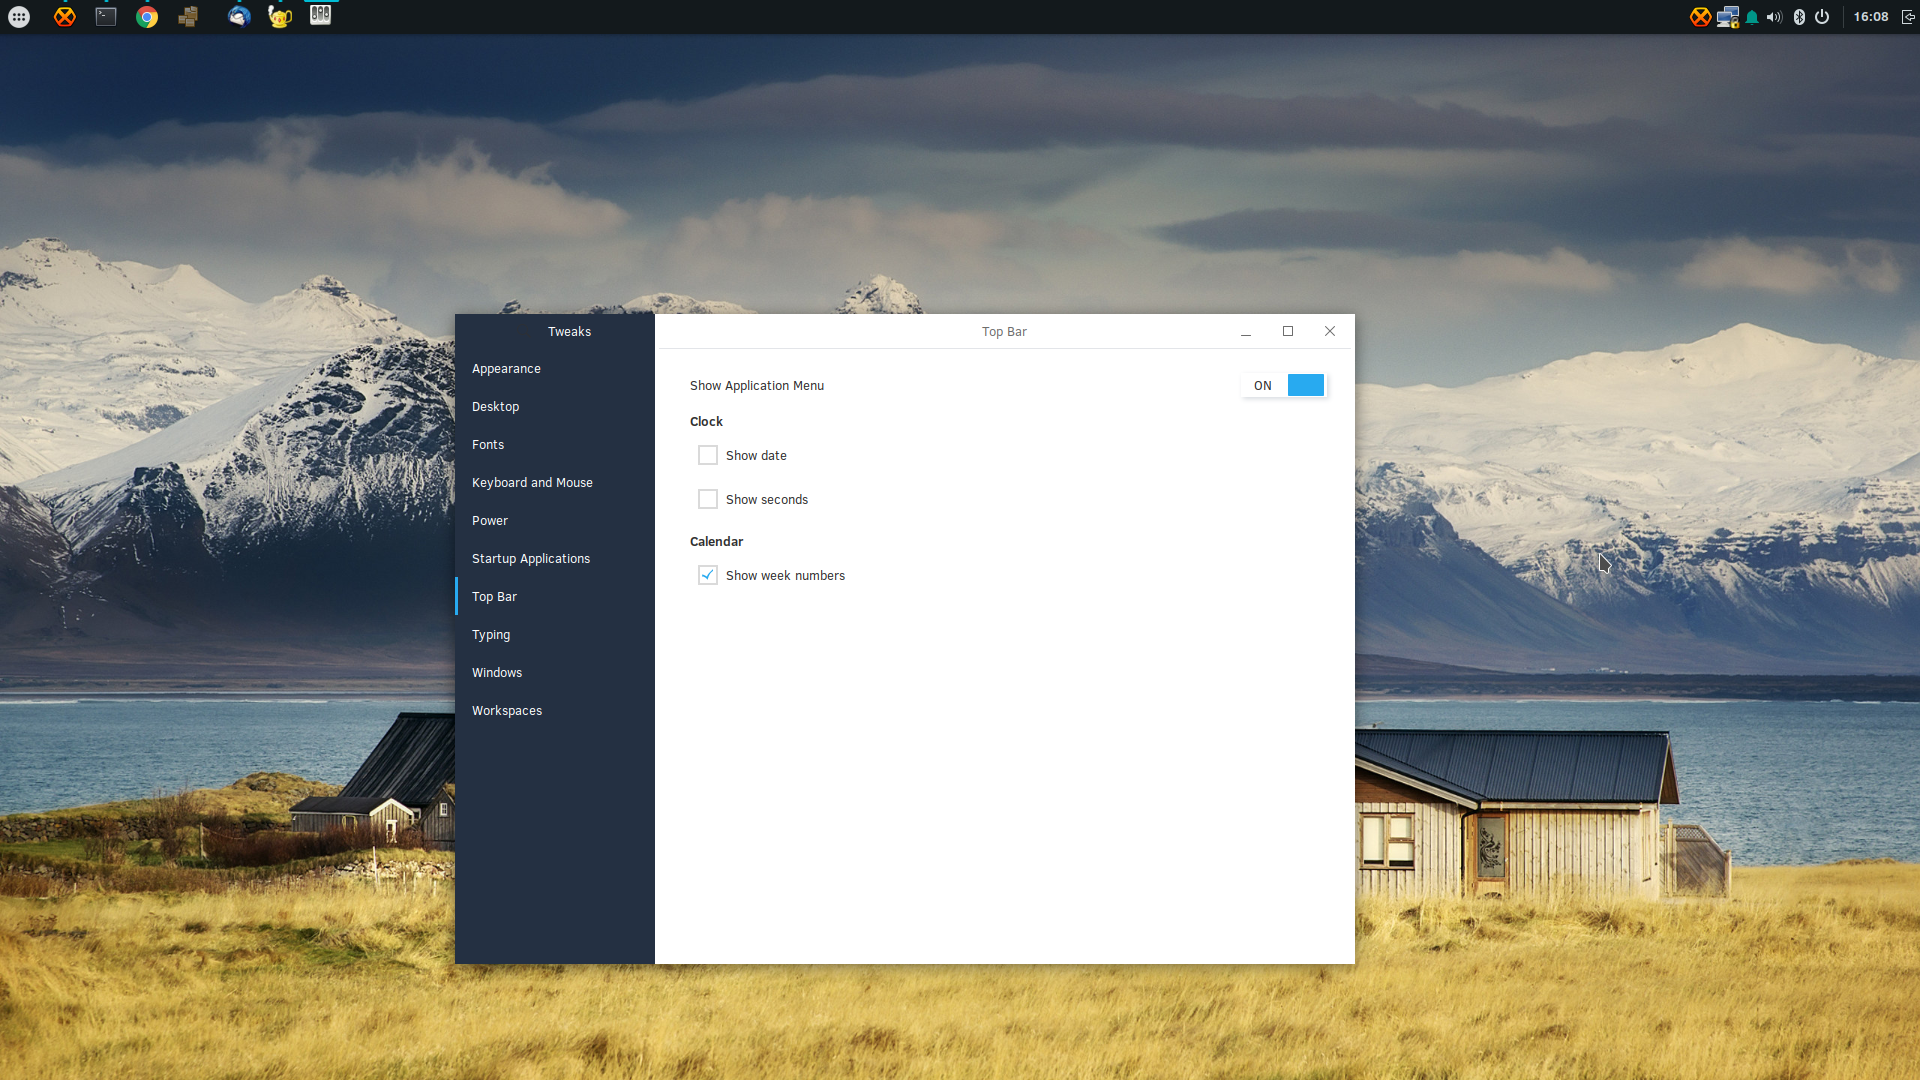Click the Show date label
Viewport: 1920px width, 1080px height.
756,455
